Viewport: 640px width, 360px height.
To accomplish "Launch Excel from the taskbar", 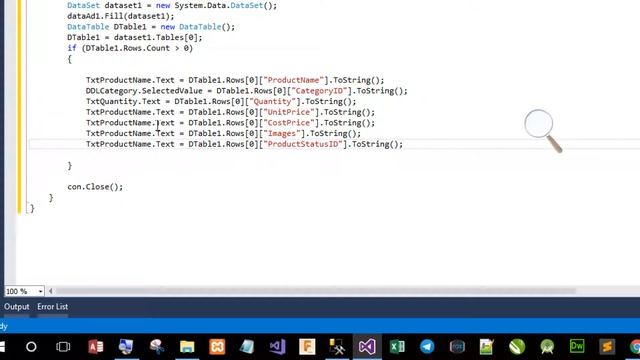I will [397, 347].
